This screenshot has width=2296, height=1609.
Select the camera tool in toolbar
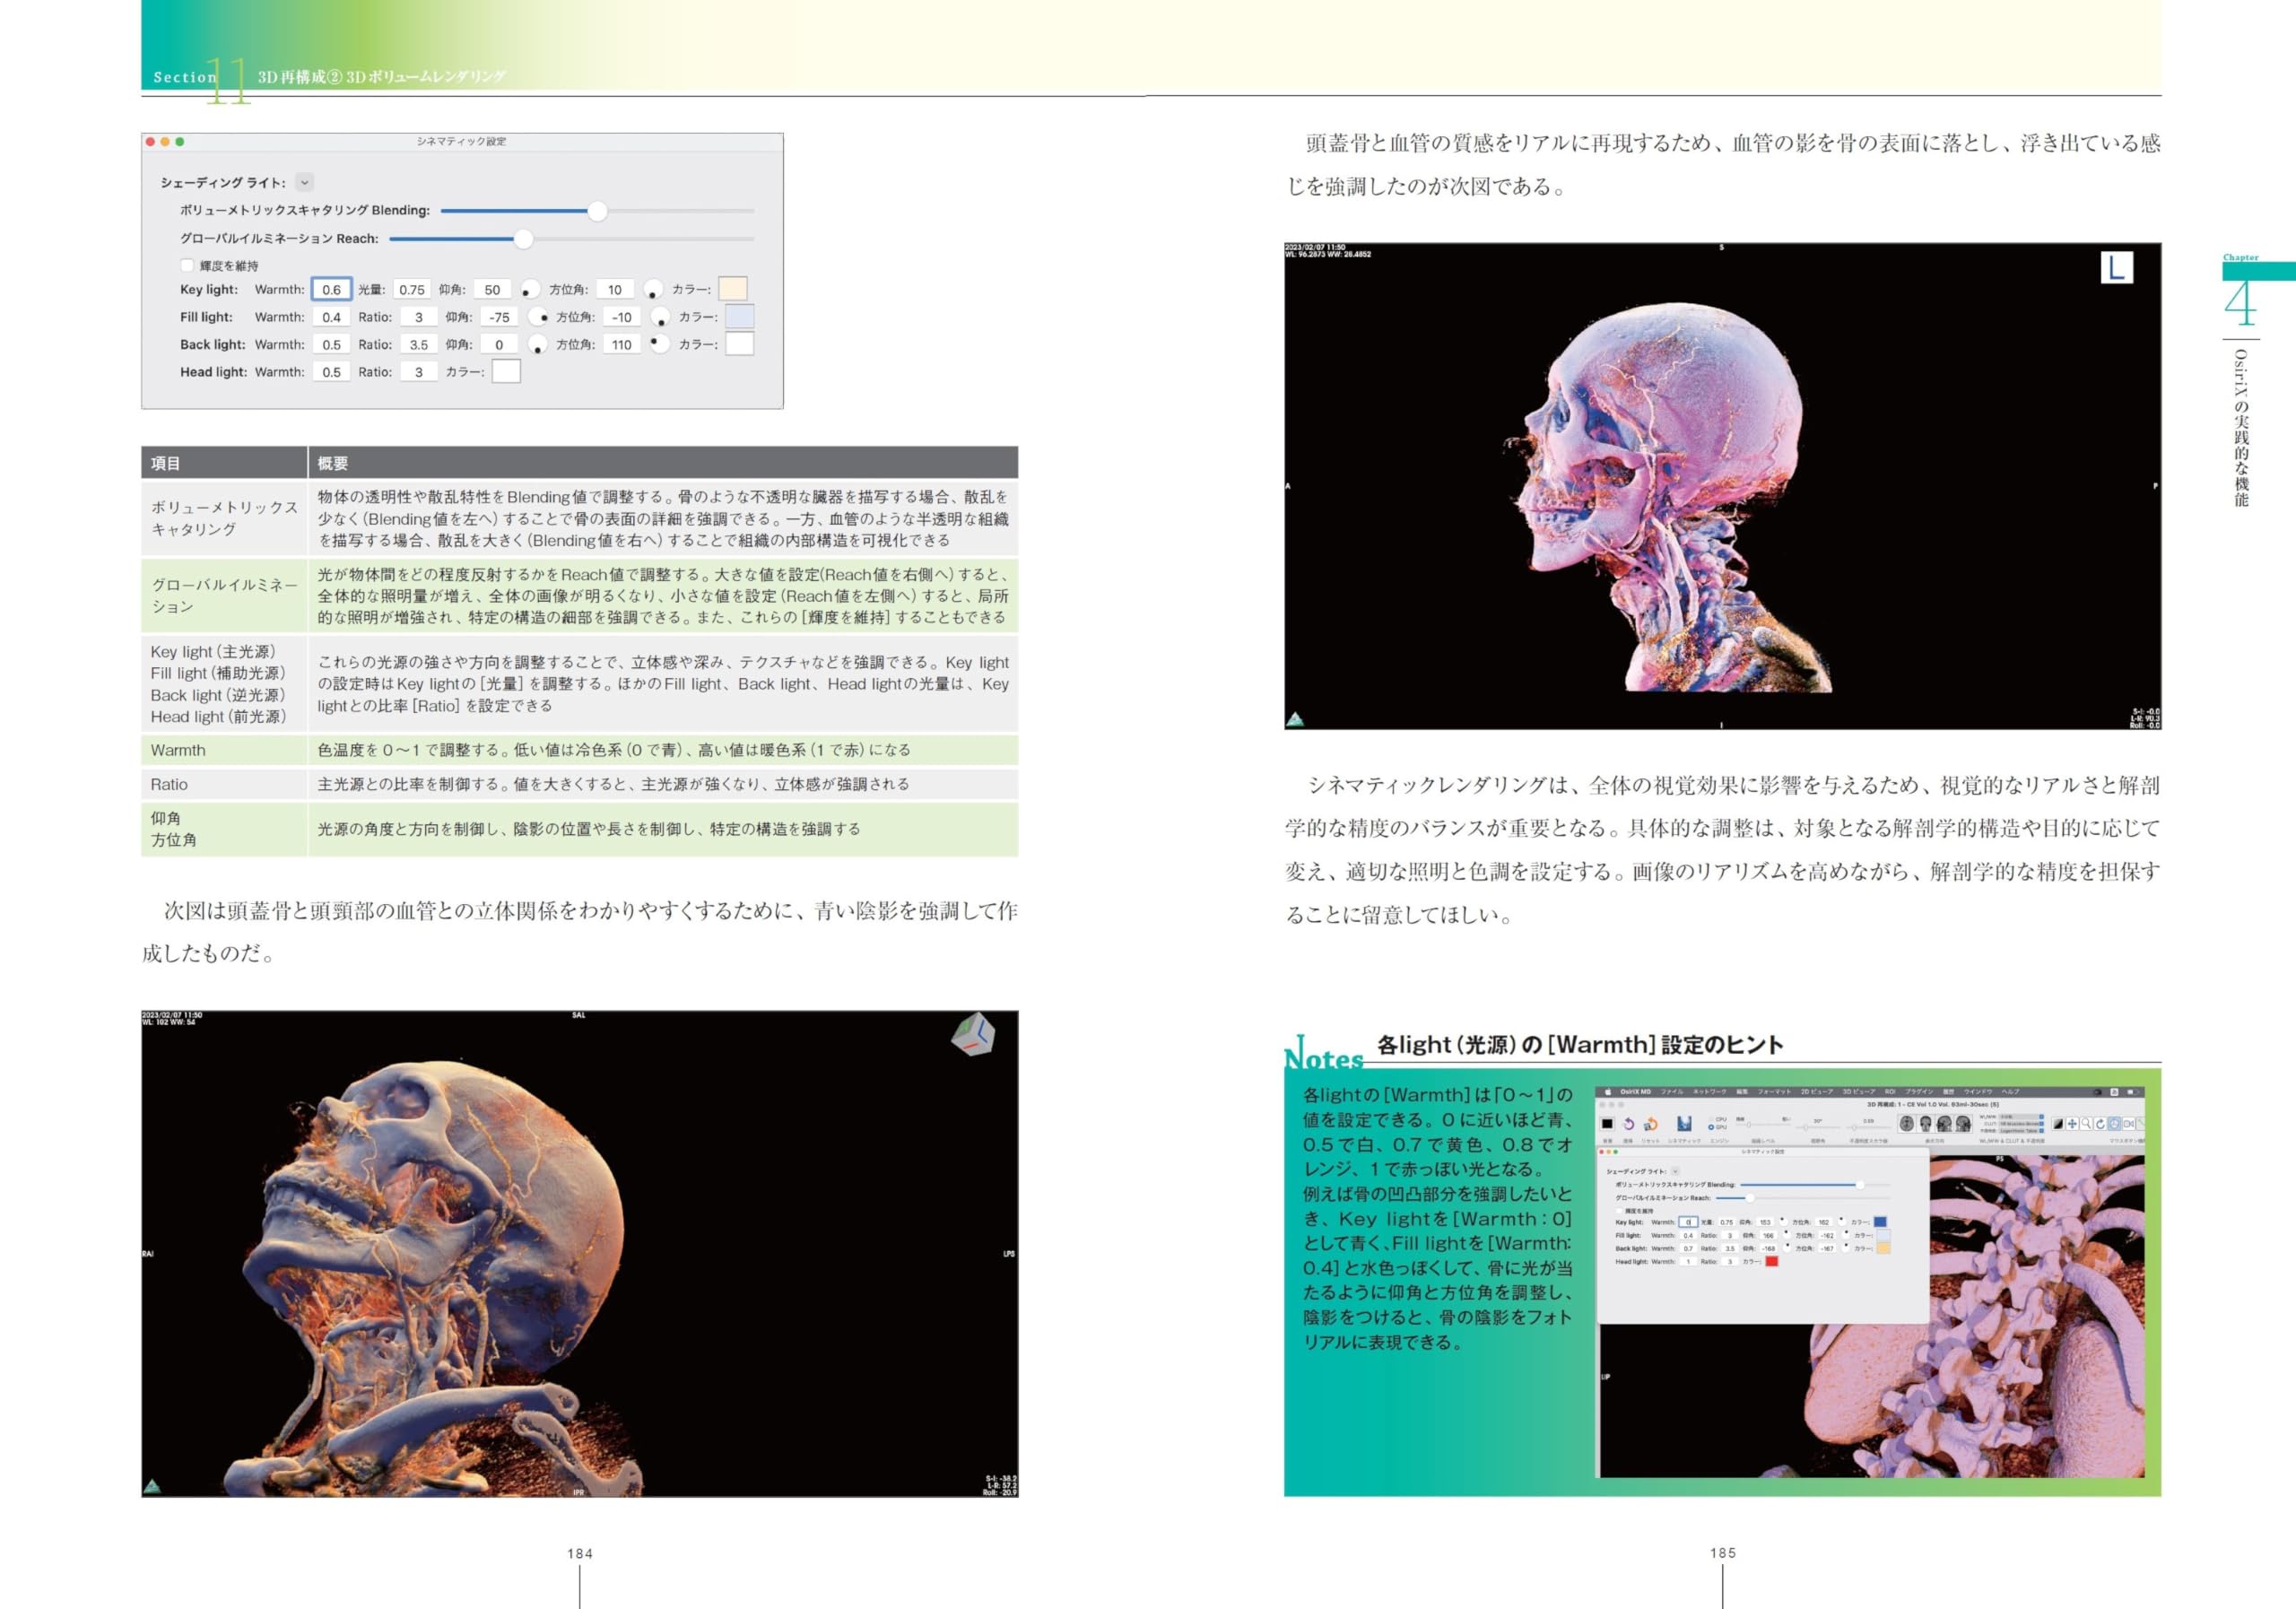tap(2129, 1124)
